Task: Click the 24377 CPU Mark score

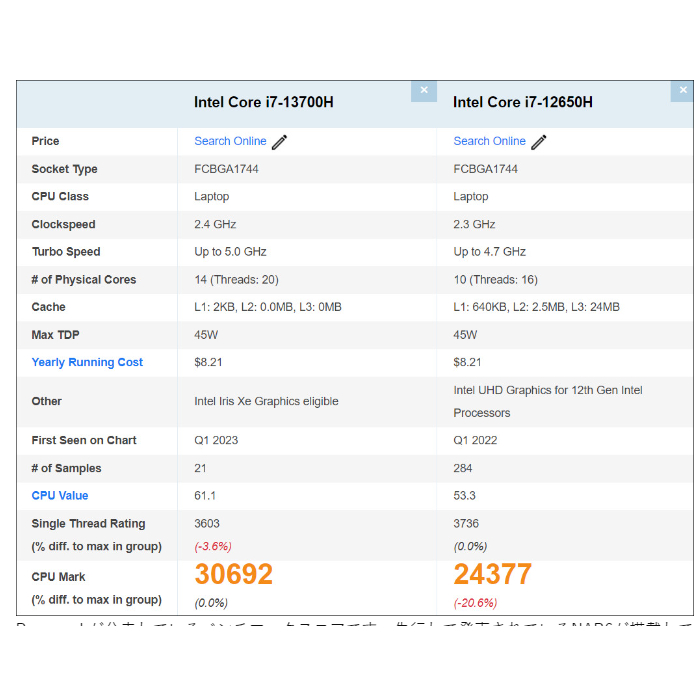Action: click(492, 574)
